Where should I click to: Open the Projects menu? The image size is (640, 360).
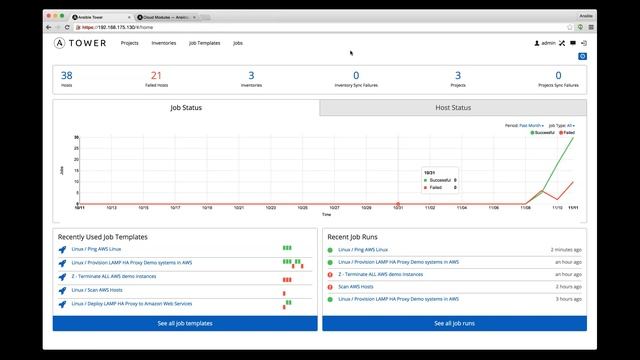click(x=129, y=43)
